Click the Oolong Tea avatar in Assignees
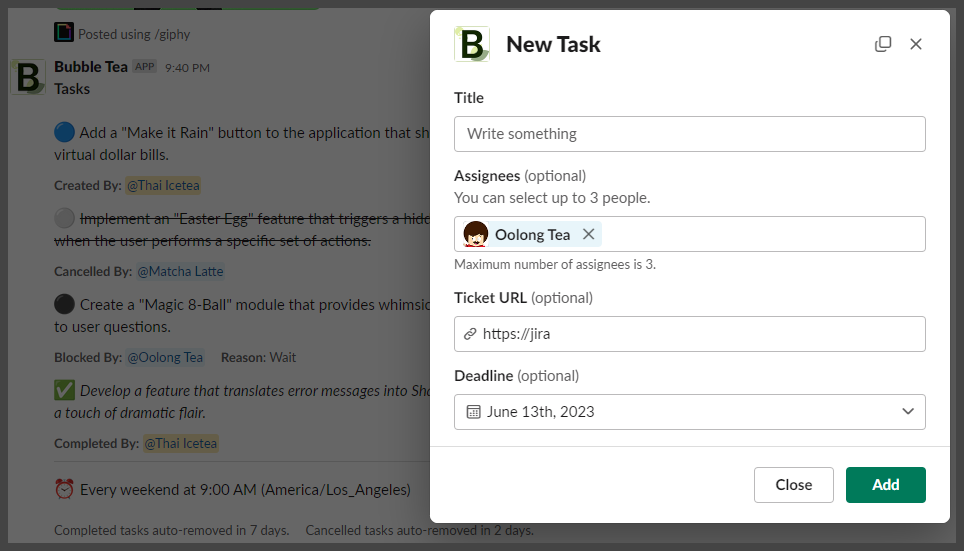 point(476,234)
